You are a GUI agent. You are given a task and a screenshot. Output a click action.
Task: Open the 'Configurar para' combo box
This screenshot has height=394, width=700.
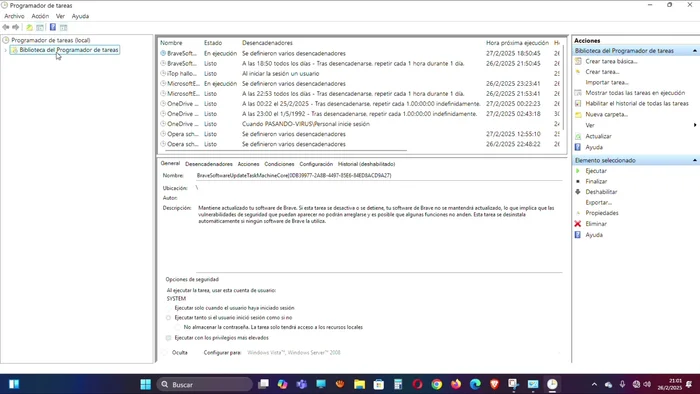tap(402, 353)
